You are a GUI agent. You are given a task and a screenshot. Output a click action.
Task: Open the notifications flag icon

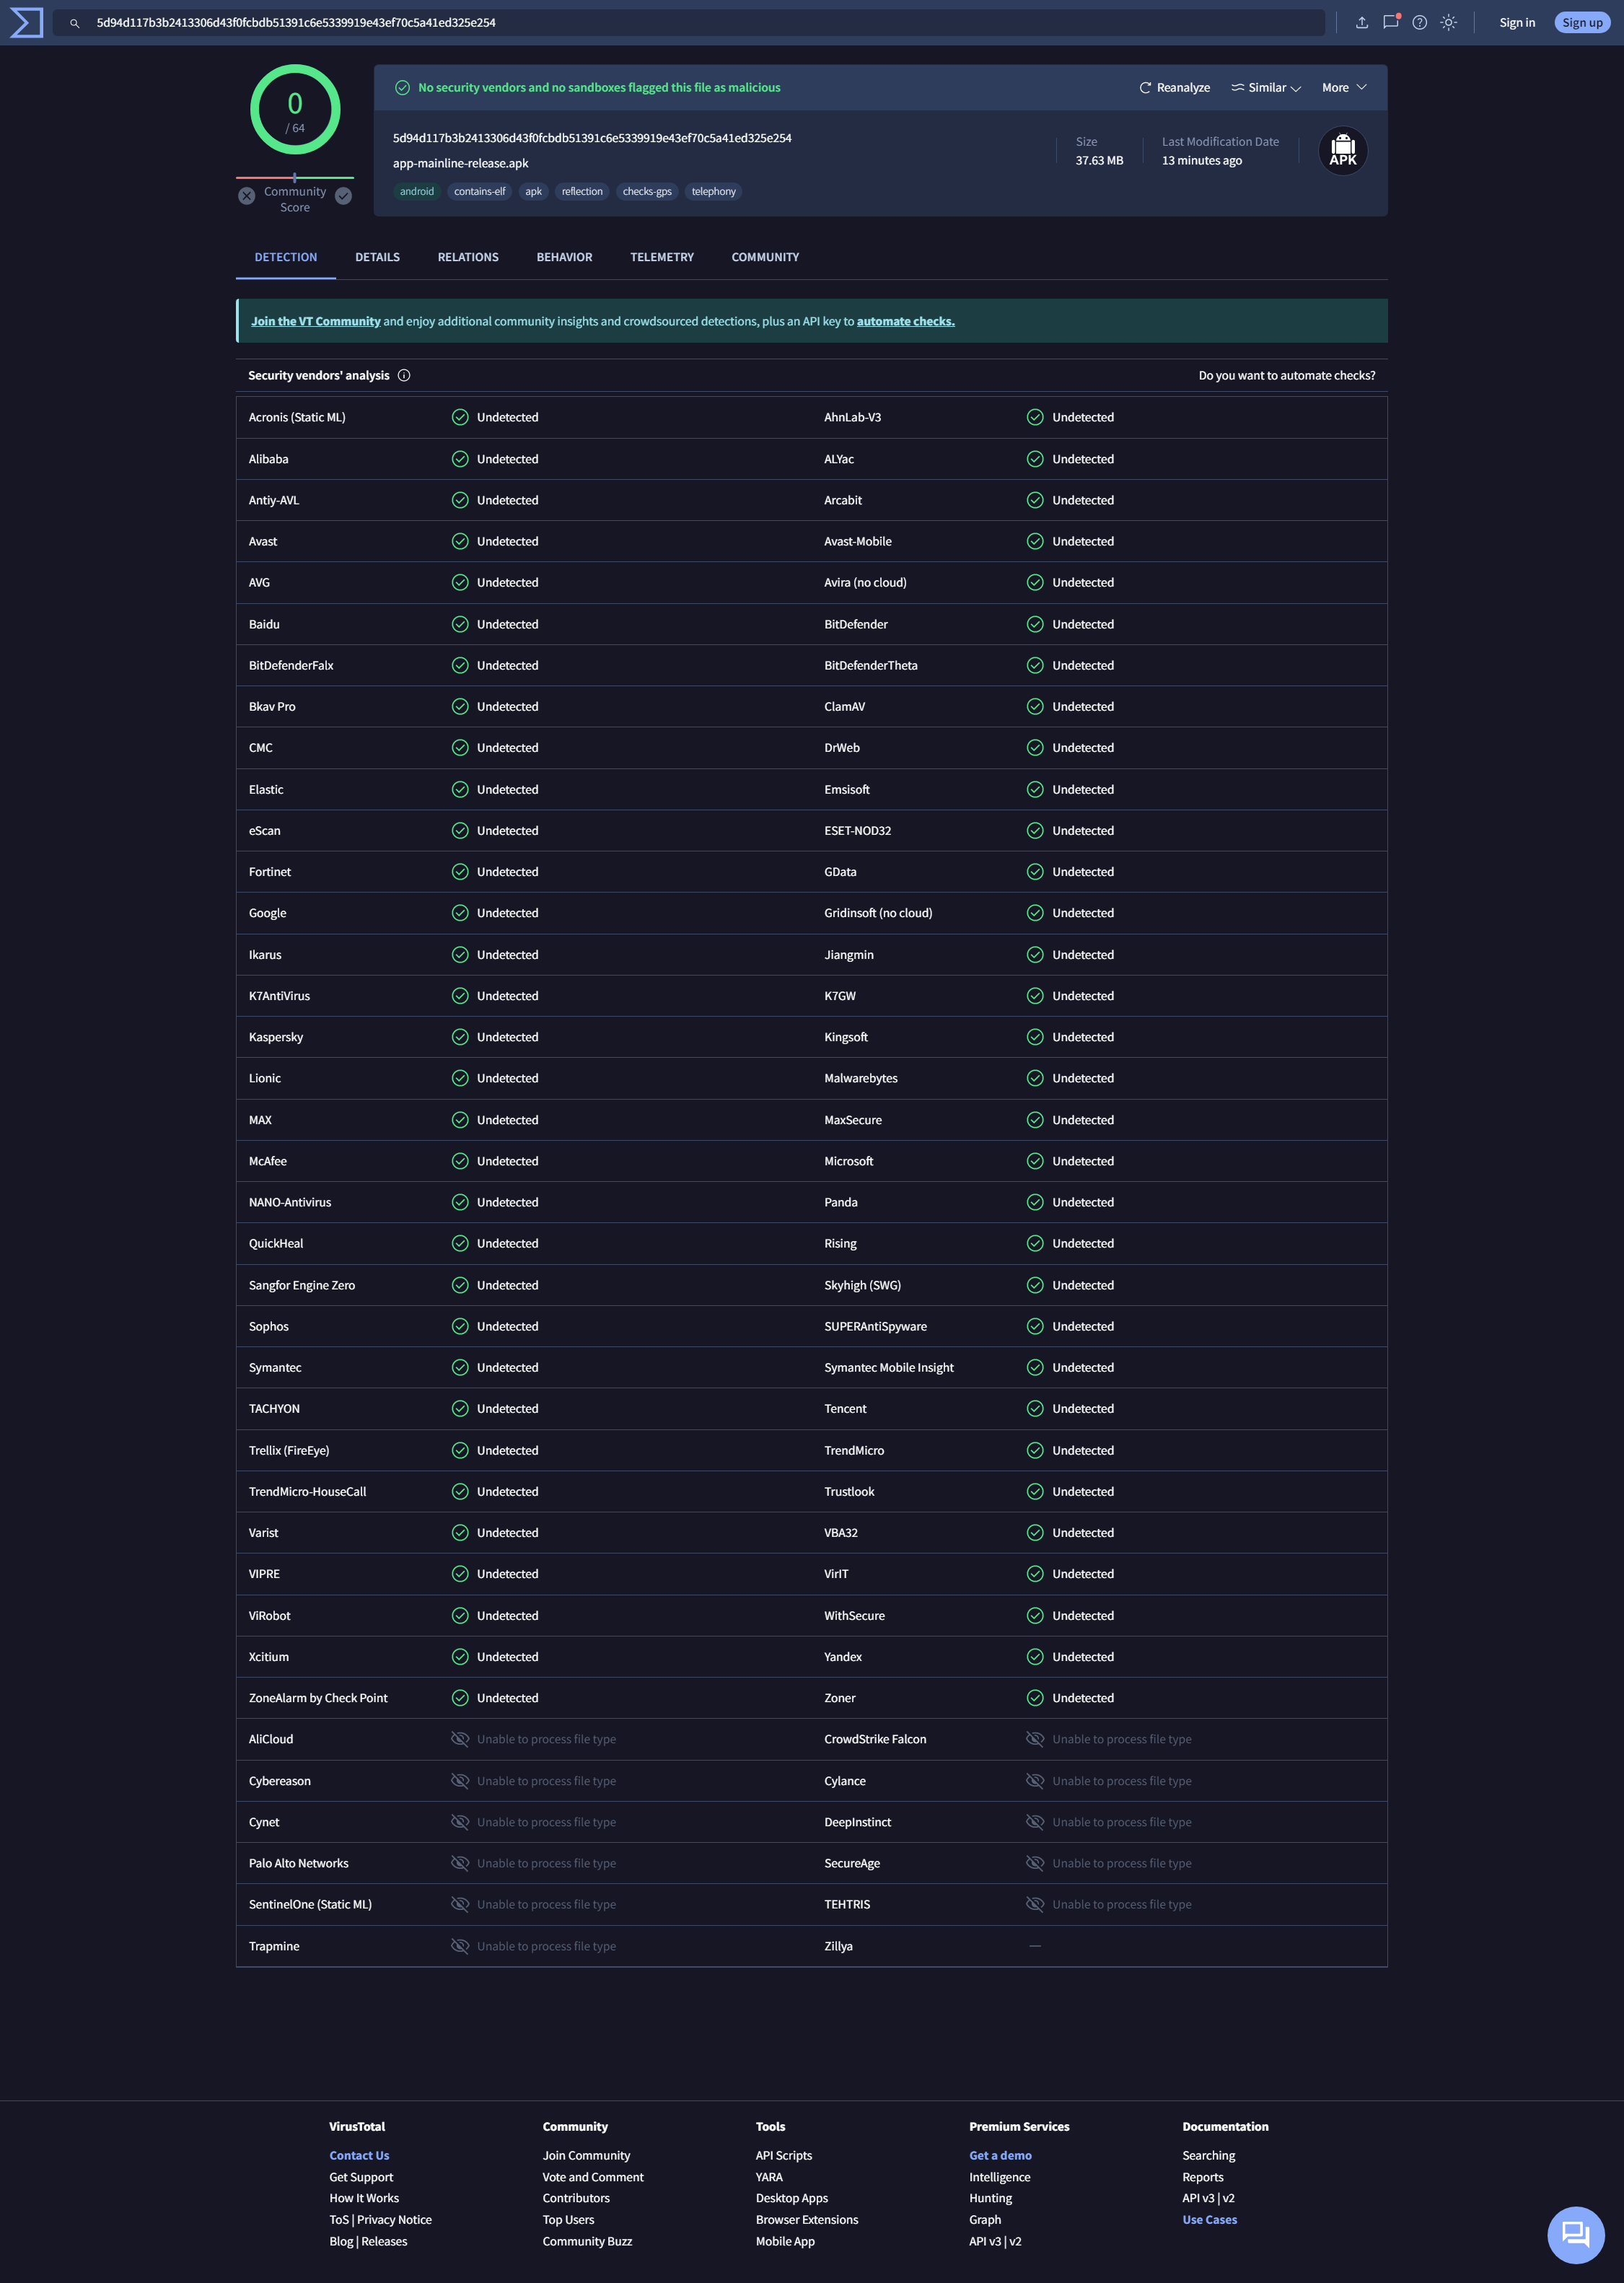[x=1391, y=22]
